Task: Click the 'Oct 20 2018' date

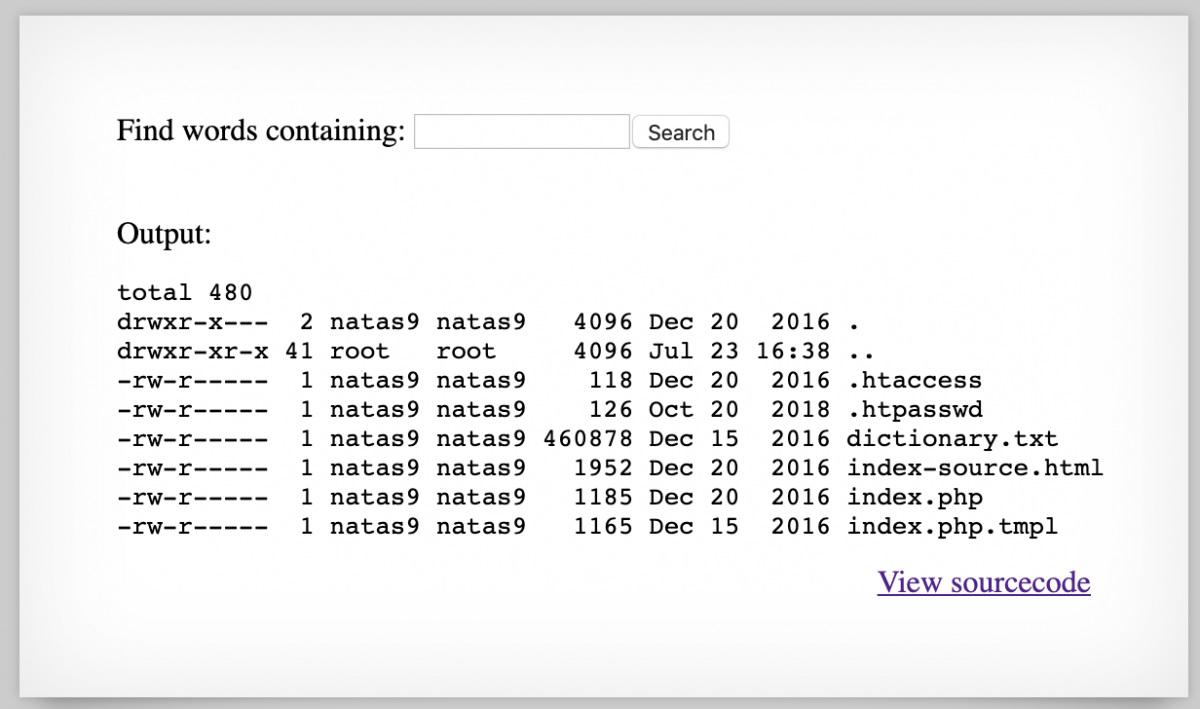Action: tap(739, 409)
